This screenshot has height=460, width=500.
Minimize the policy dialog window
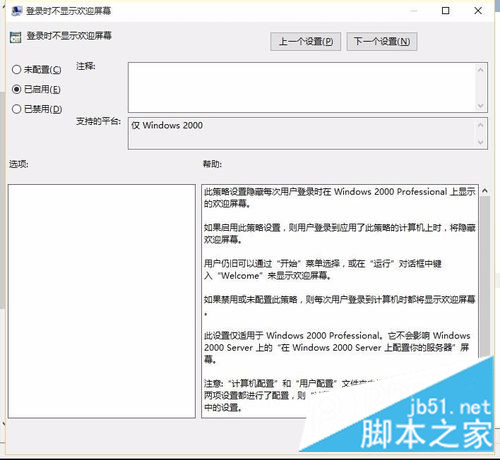point(414,11)
